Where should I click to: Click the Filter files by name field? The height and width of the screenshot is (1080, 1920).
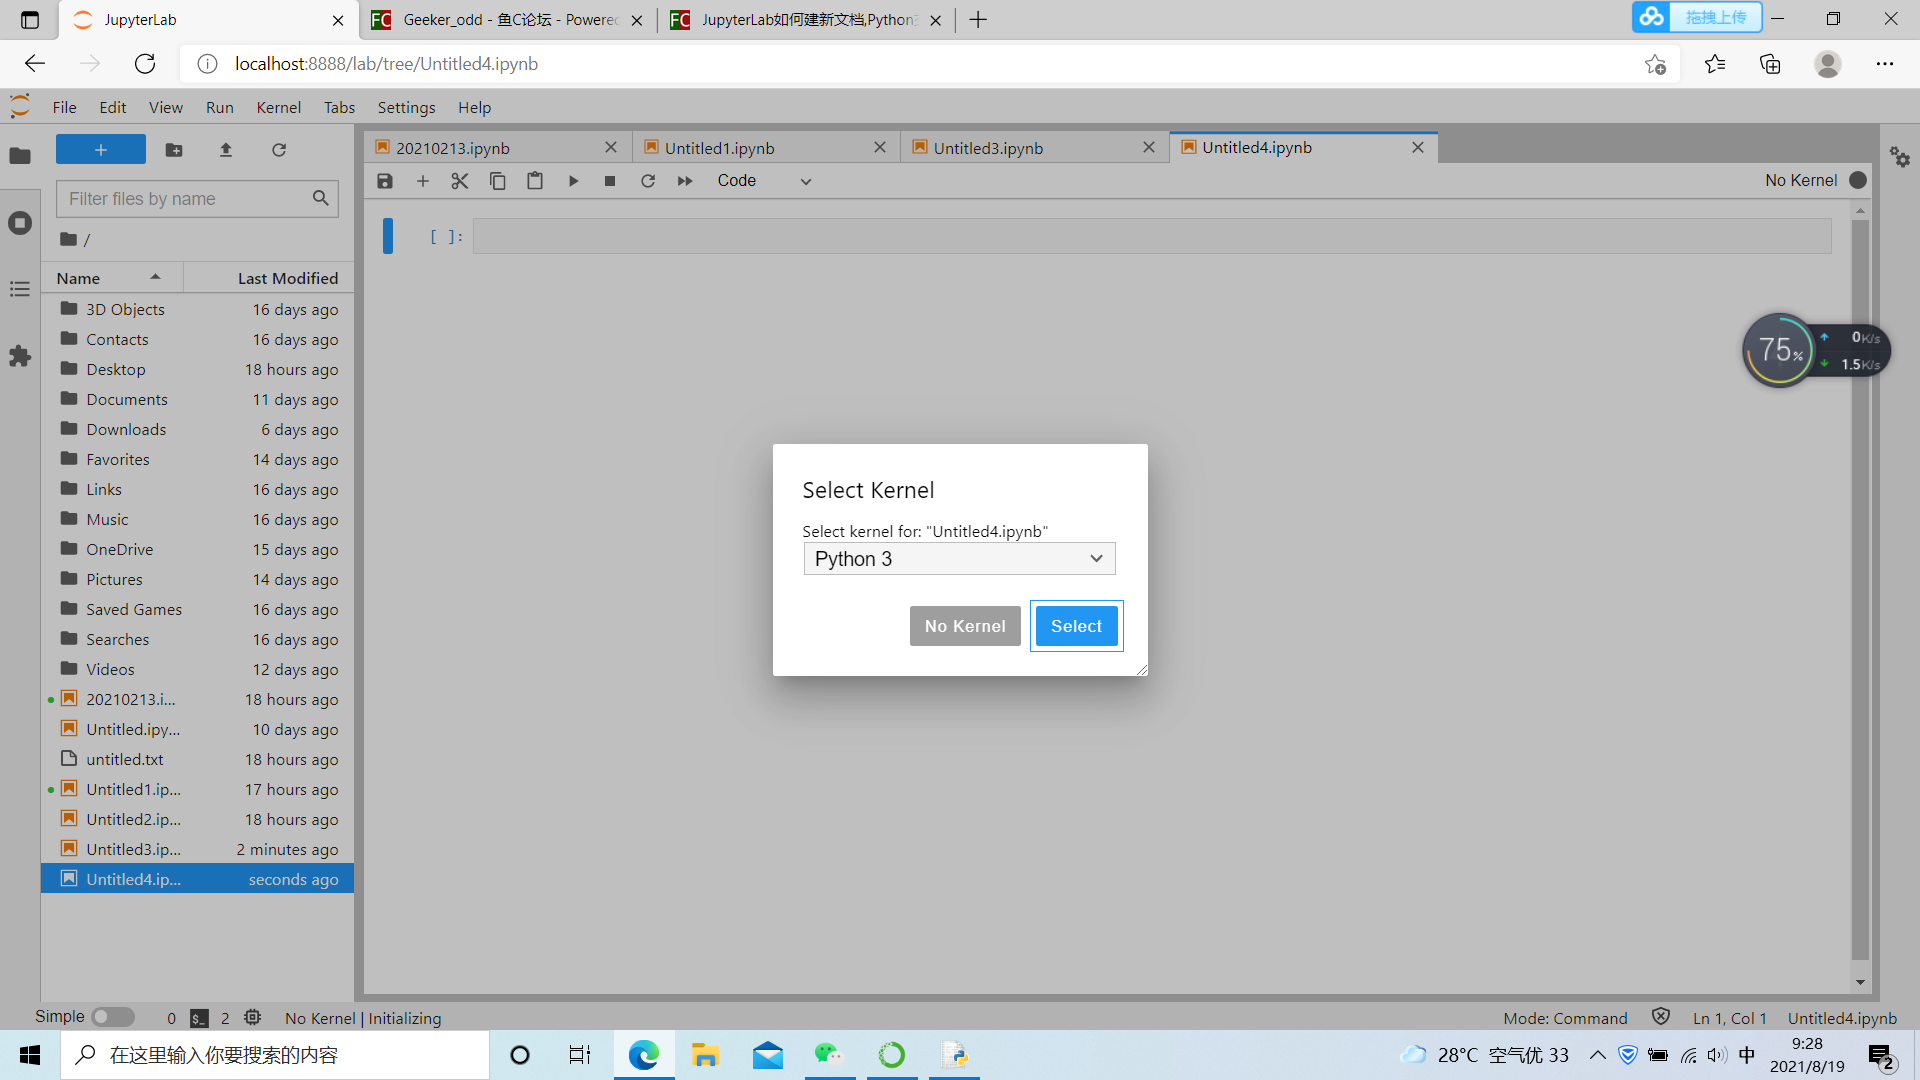tap(197, 199)
